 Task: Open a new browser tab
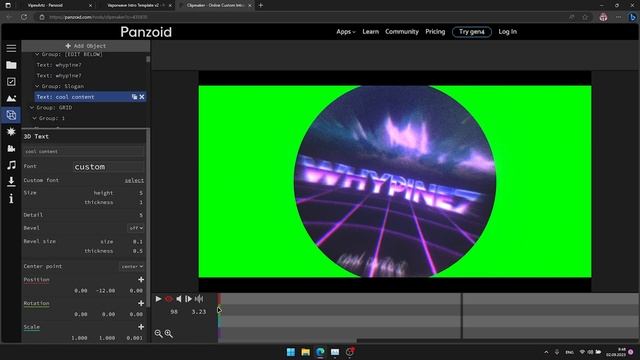point(260,5)
